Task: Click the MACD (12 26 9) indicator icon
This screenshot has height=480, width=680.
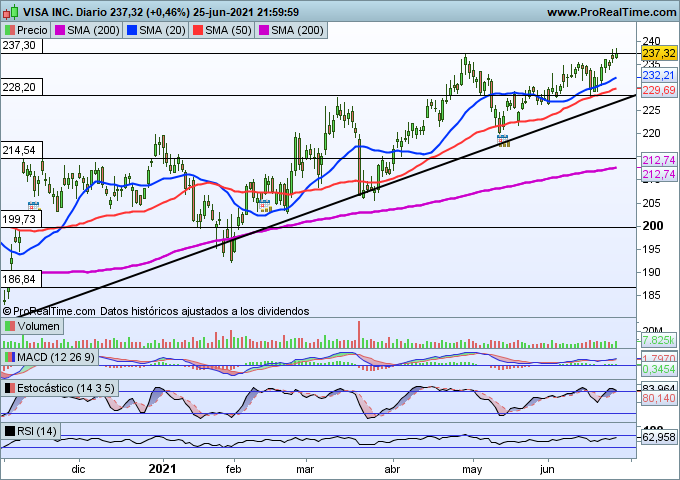Action: [10, 357]
